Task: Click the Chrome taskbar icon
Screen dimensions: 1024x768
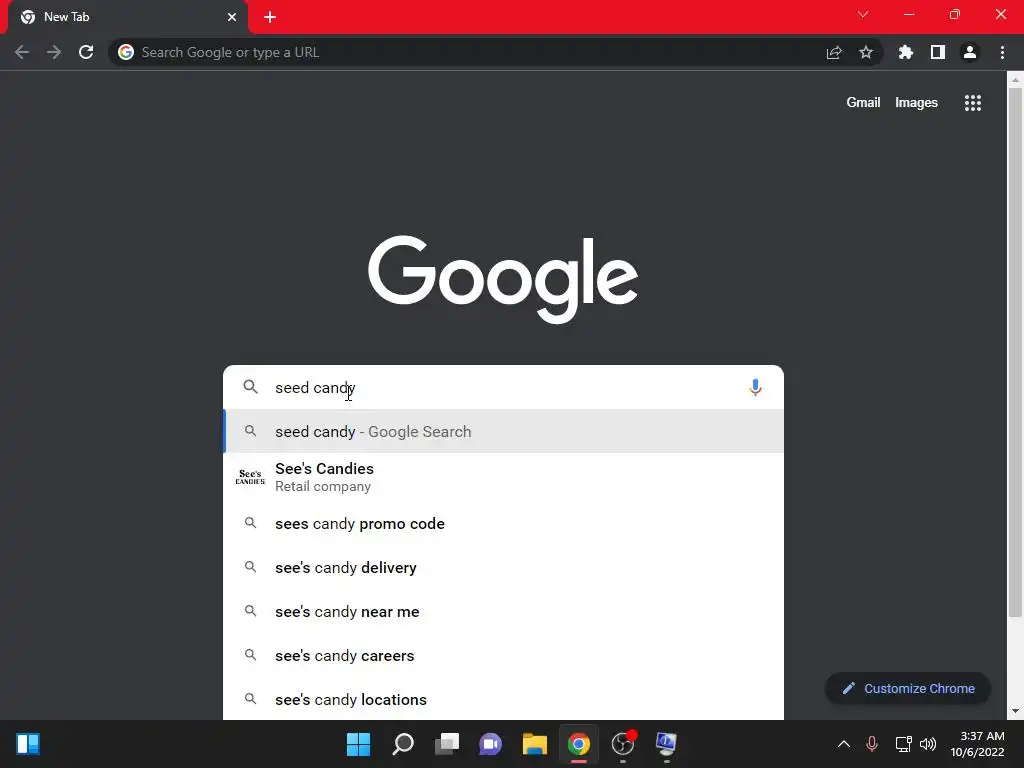Action: (579, 744)
